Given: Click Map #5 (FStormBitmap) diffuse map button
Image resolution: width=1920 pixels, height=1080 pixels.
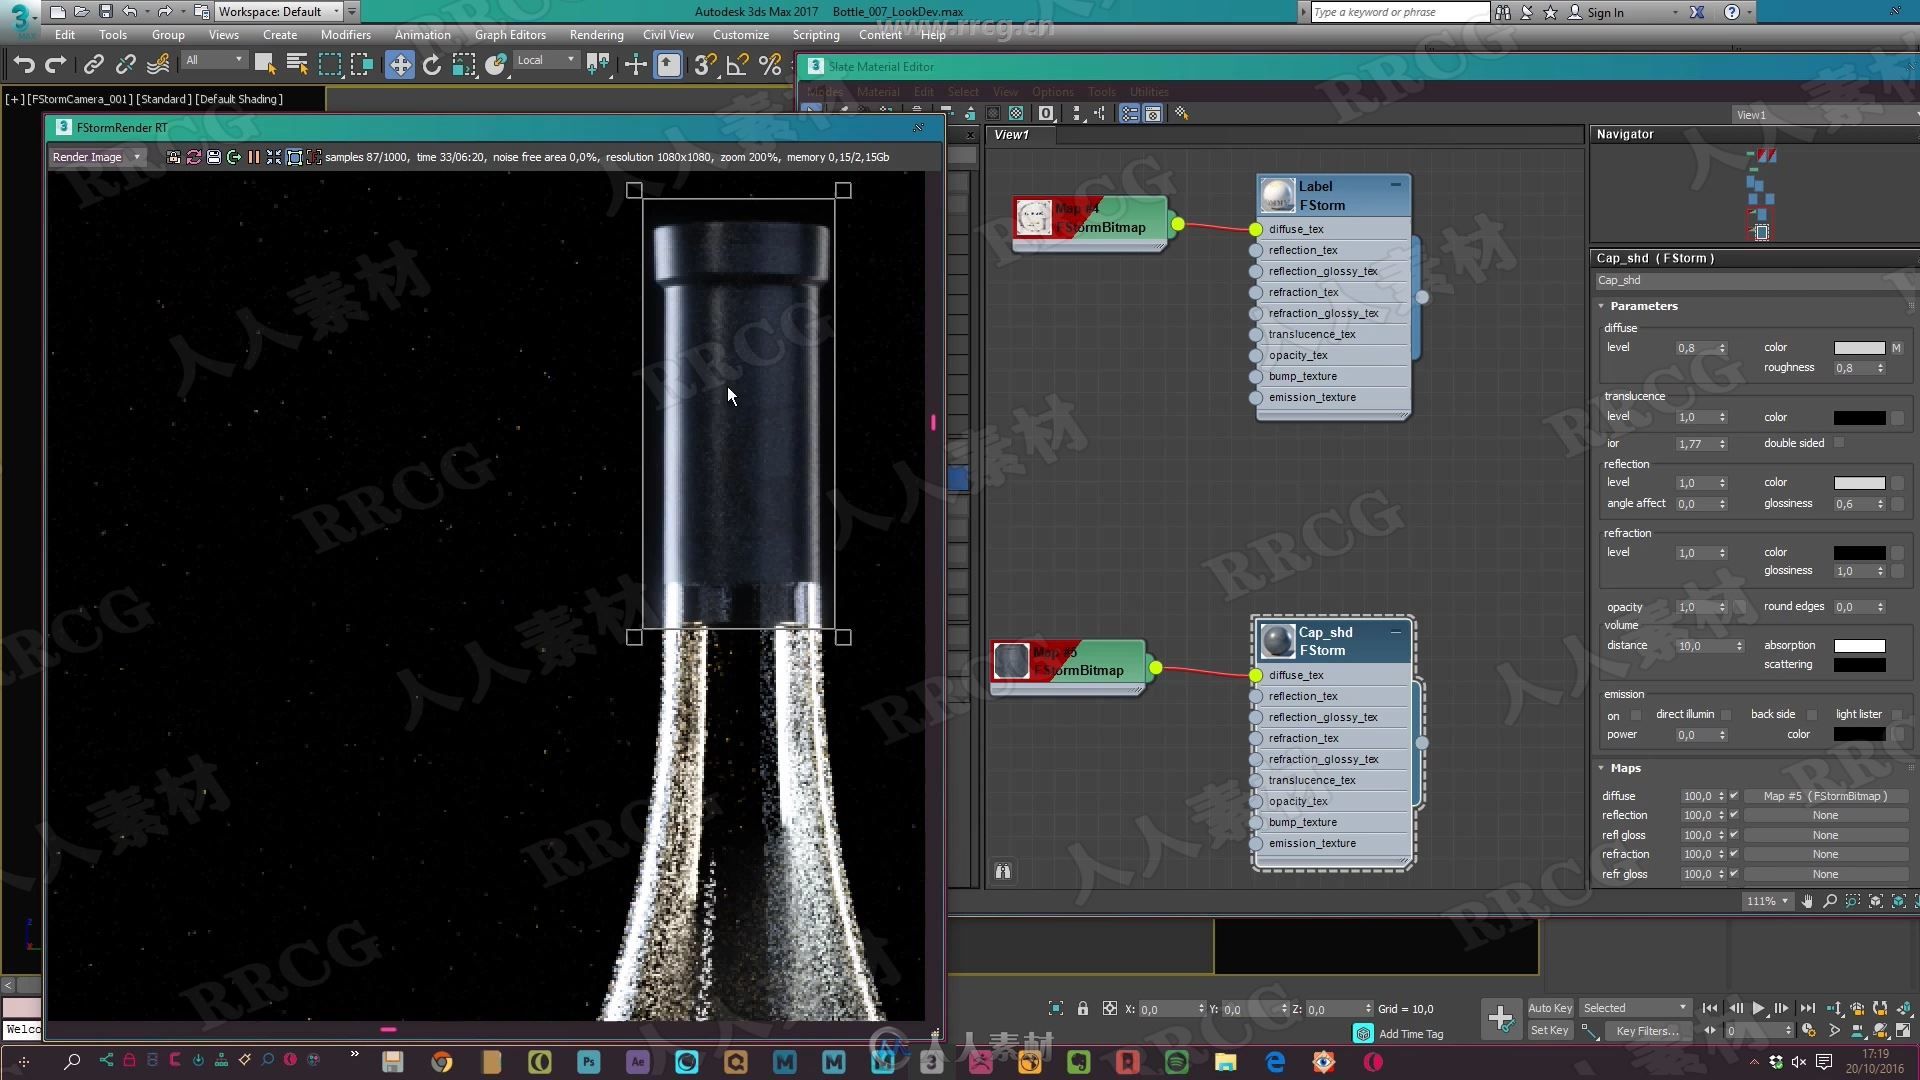Looking at the screenshot, I should click(x=1825, y=796).
